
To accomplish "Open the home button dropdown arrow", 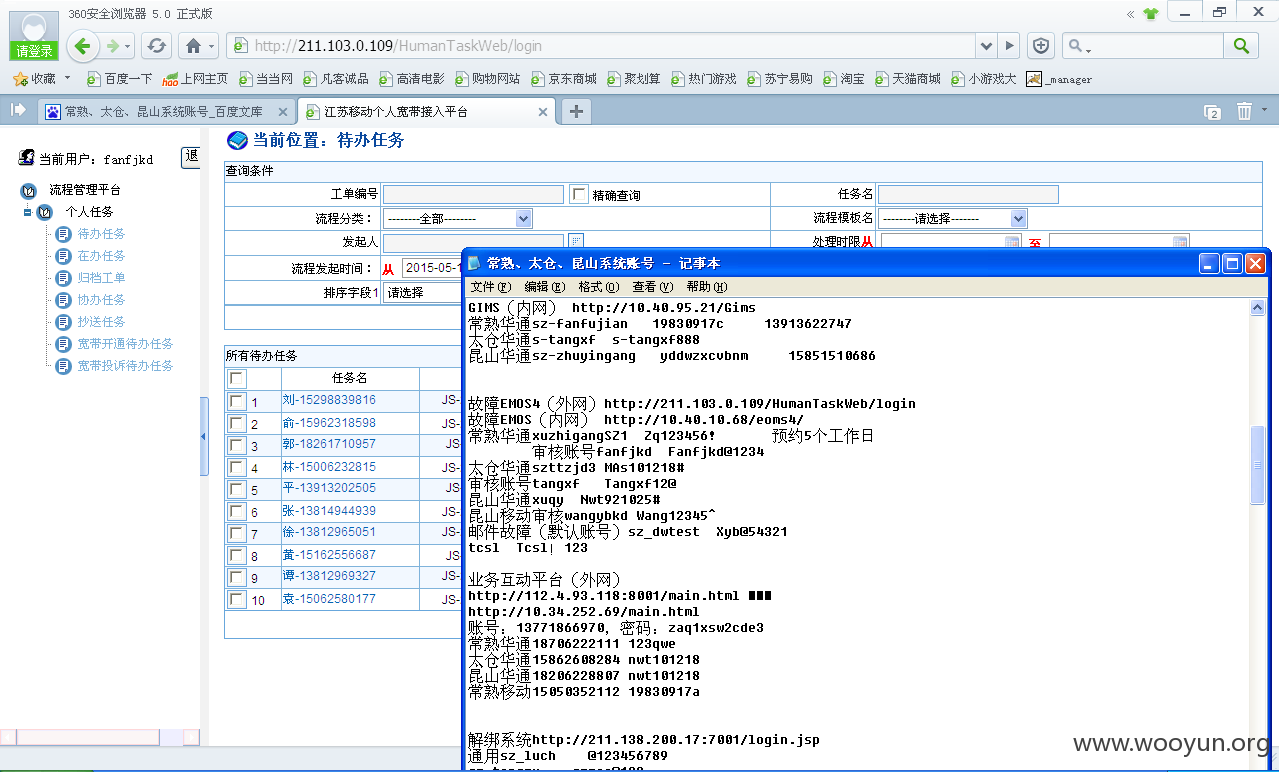I will point(212,45).
